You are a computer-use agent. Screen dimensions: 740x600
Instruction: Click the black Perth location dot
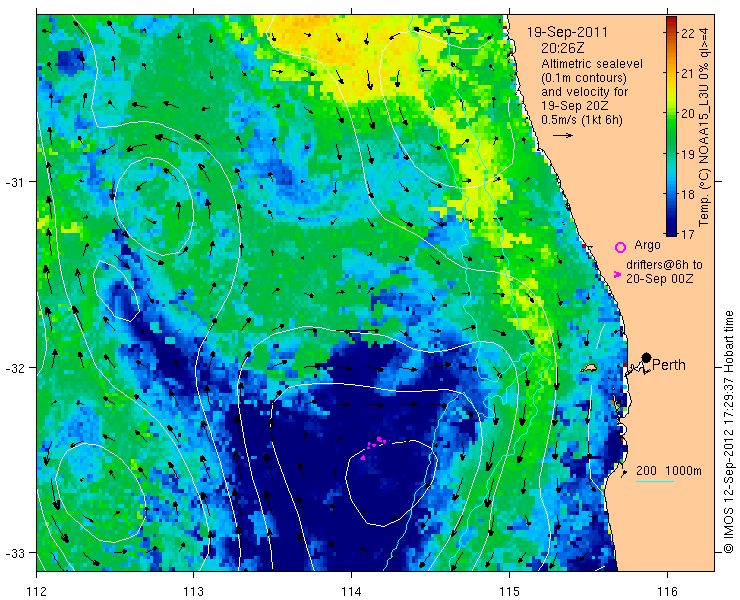647,357
